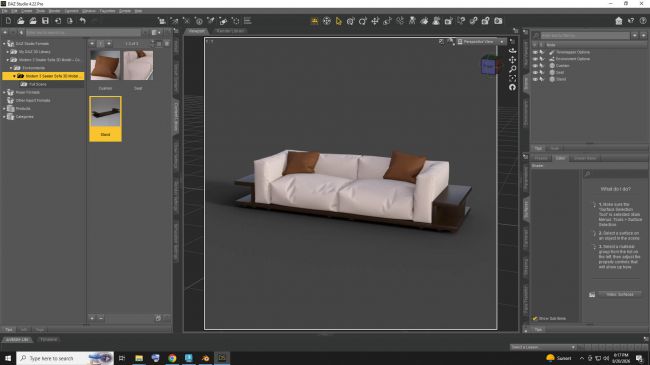Go to the next content page arrow

click(x=109, y=44)
